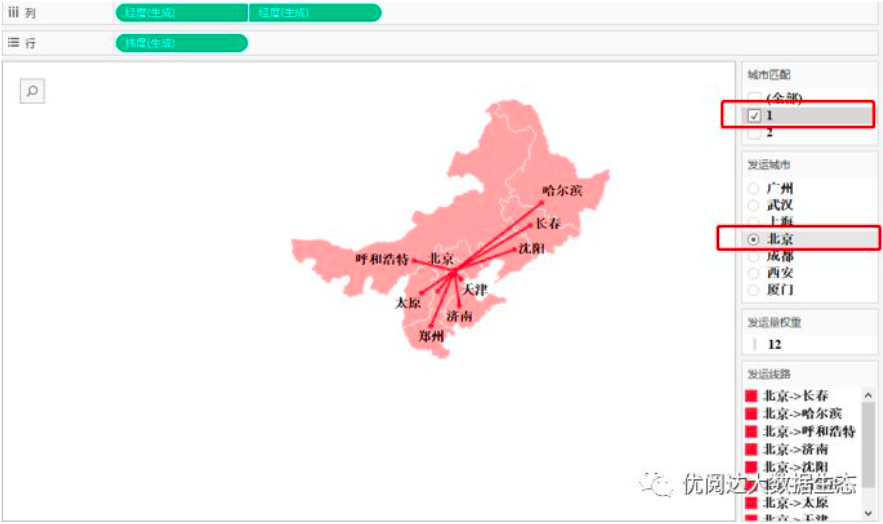Click the 发运量权重 slider mark at 12

click(755, 344)
